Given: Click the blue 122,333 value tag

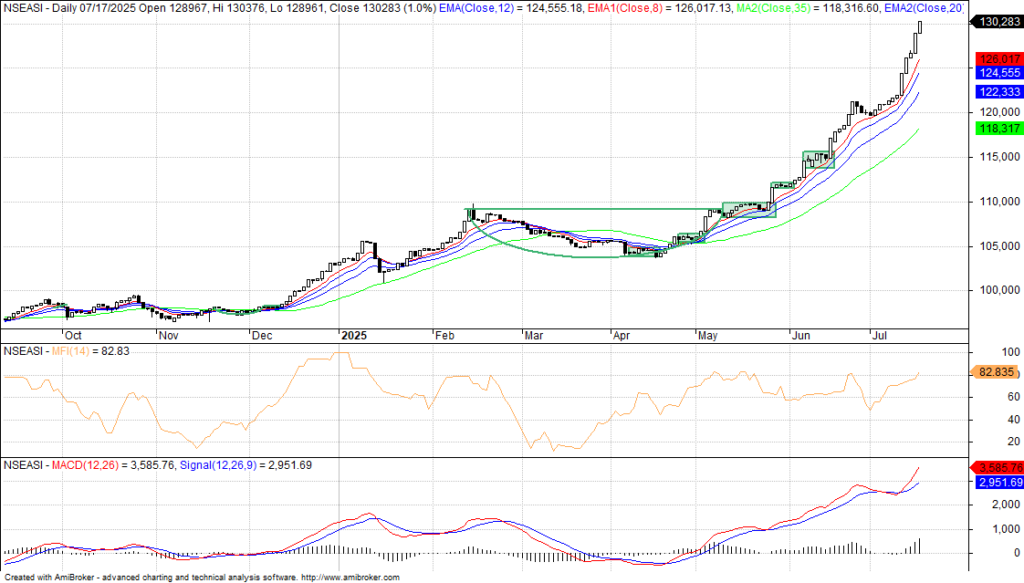Looking at the screenshot, I should [x=995, y=91].
